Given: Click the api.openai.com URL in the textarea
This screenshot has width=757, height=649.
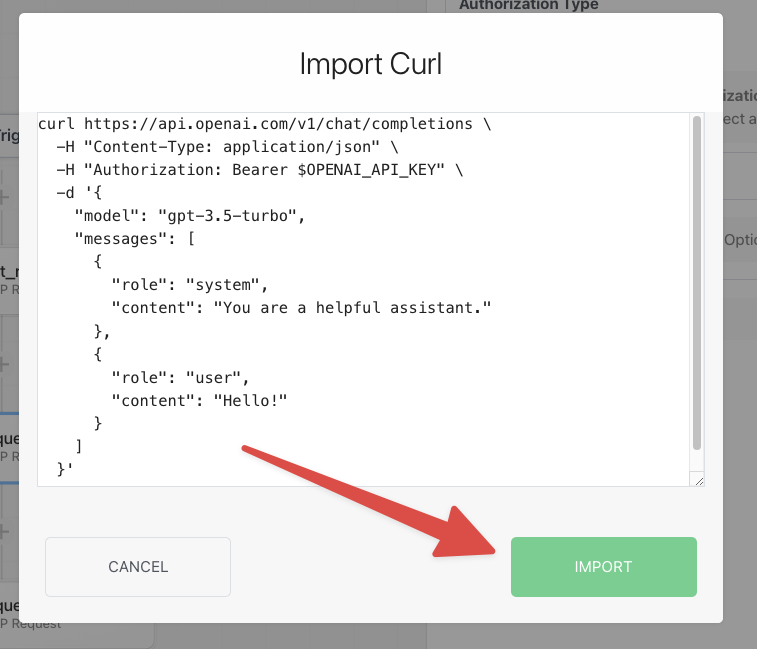Looking at the screenshot, I should coord(278,124).
